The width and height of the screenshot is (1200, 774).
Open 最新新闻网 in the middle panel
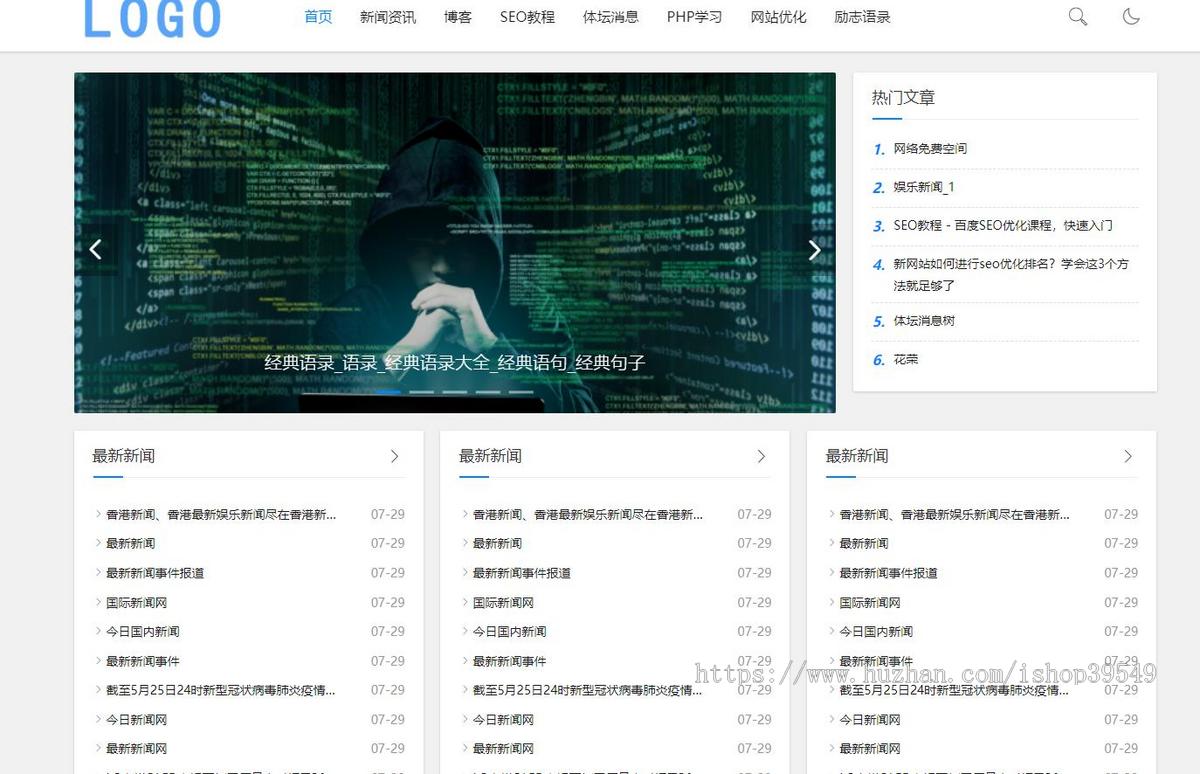pyautogui.click(x=503, y=748)
